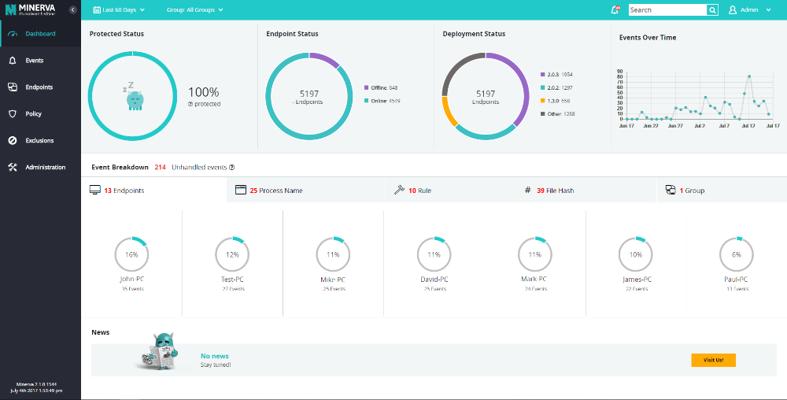
Task: Expand the Last 60 Days dropdown
Action: (x=119, y=10)
